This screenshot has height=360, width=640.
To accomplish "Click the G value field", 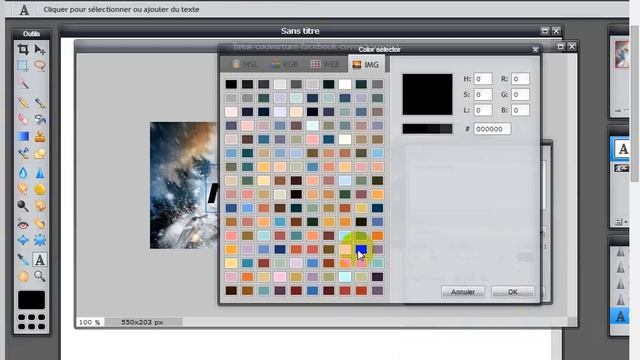I will point(520,95).
